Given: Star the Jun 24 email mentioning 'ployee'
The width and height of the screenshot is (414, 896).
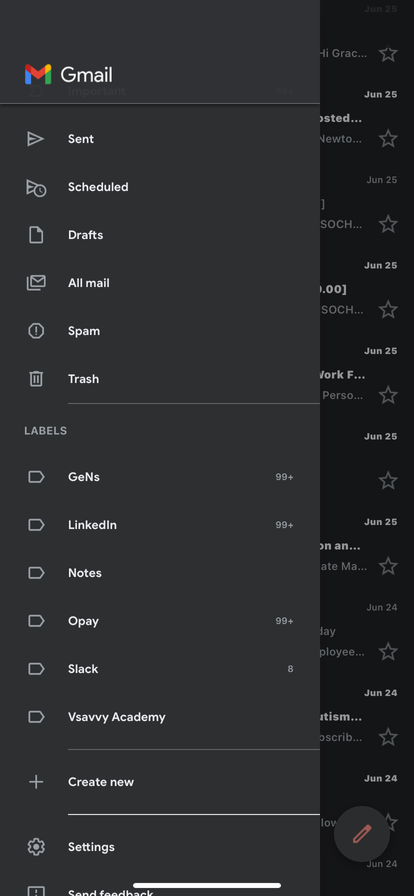Looking at the screenshot, I should coord(388,651).
